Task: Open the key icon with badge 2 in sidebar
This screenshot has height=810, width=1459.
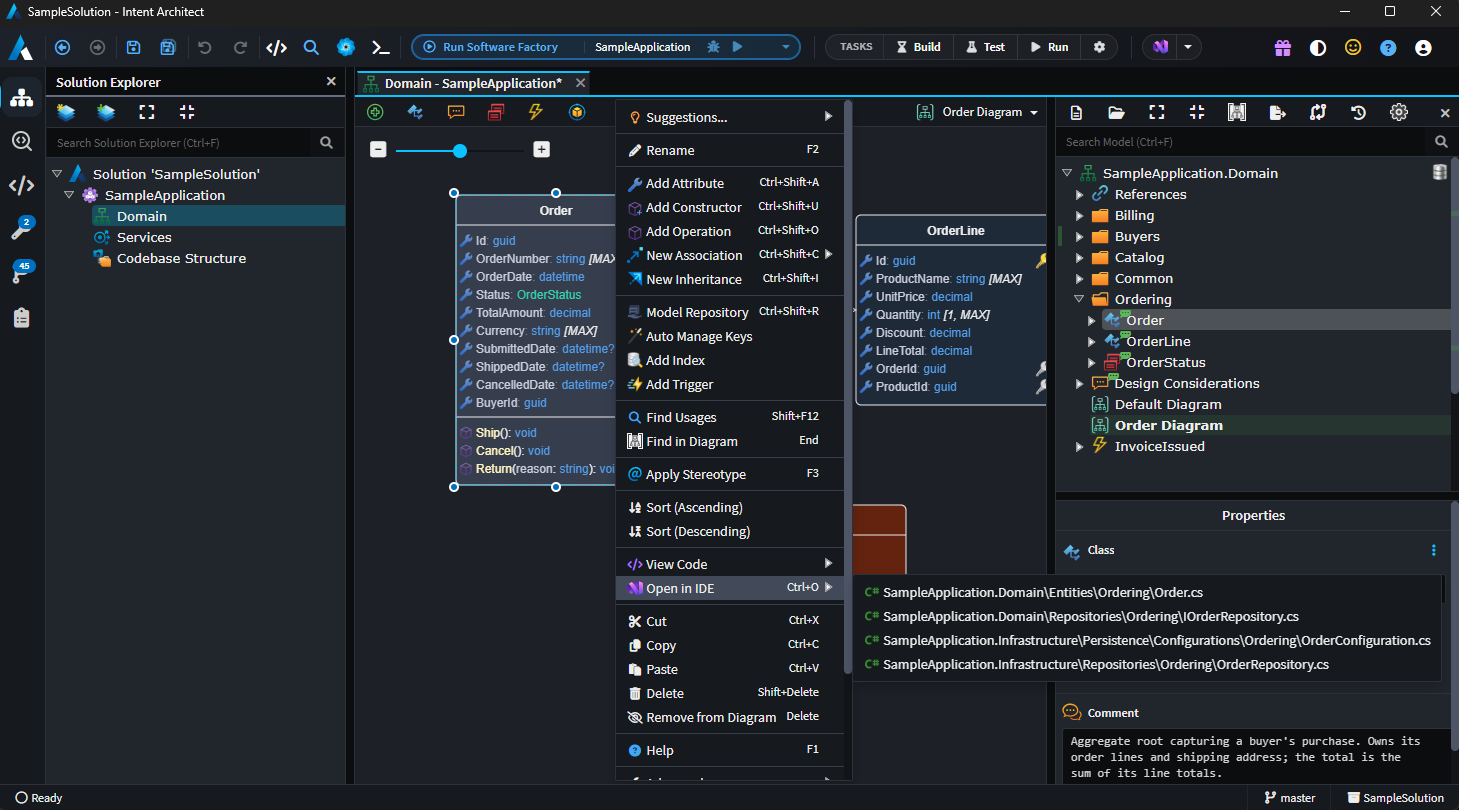Action: pyautogui.click(x=21, y=230)
